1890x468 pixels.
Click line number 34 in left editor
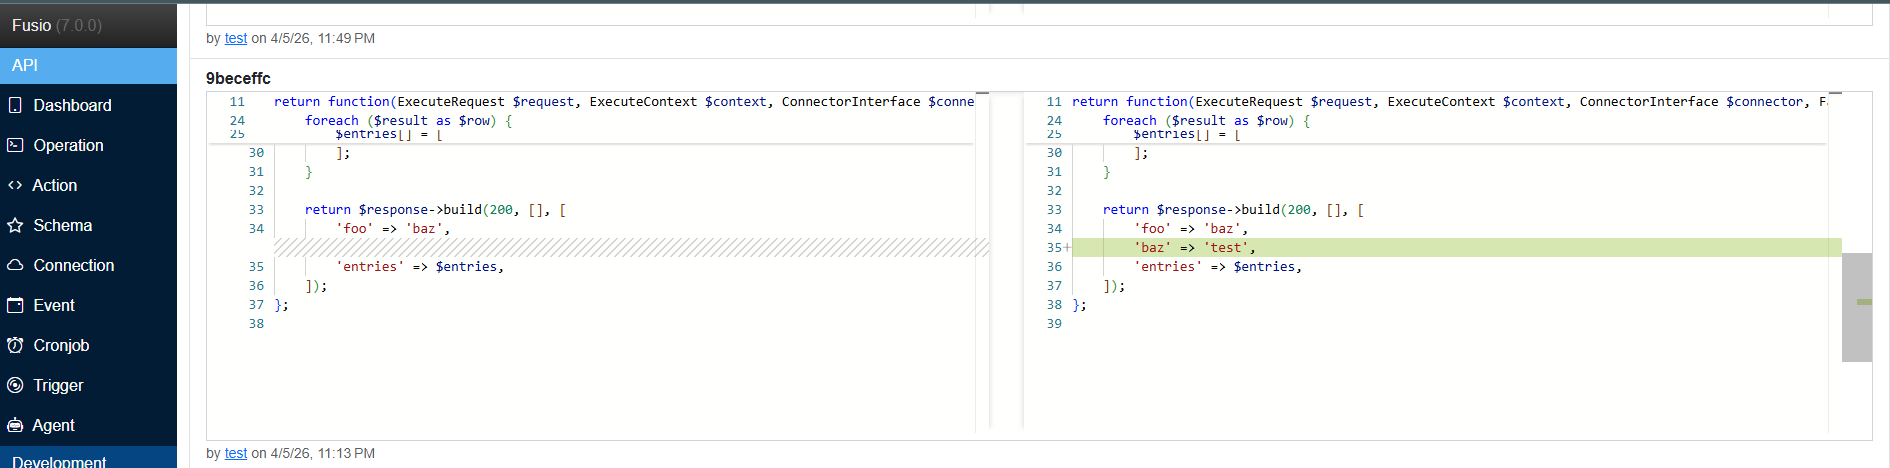click(256, 228)
